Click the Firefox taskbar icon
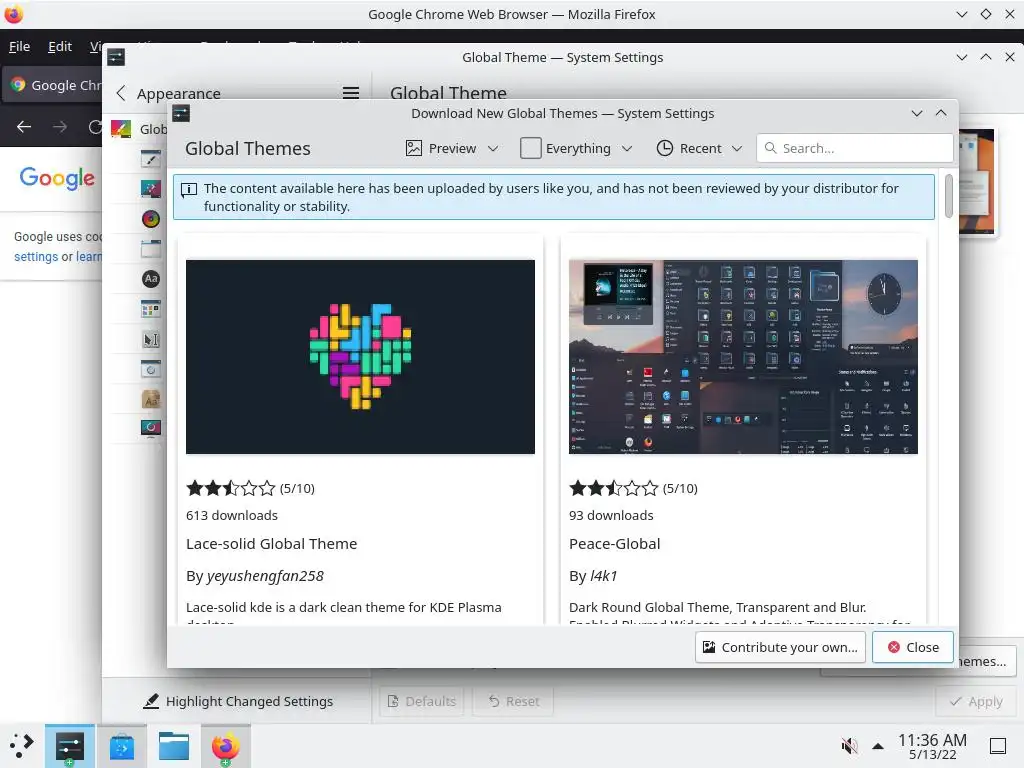This screenshot has width=1024, height=768. [225, 746]
